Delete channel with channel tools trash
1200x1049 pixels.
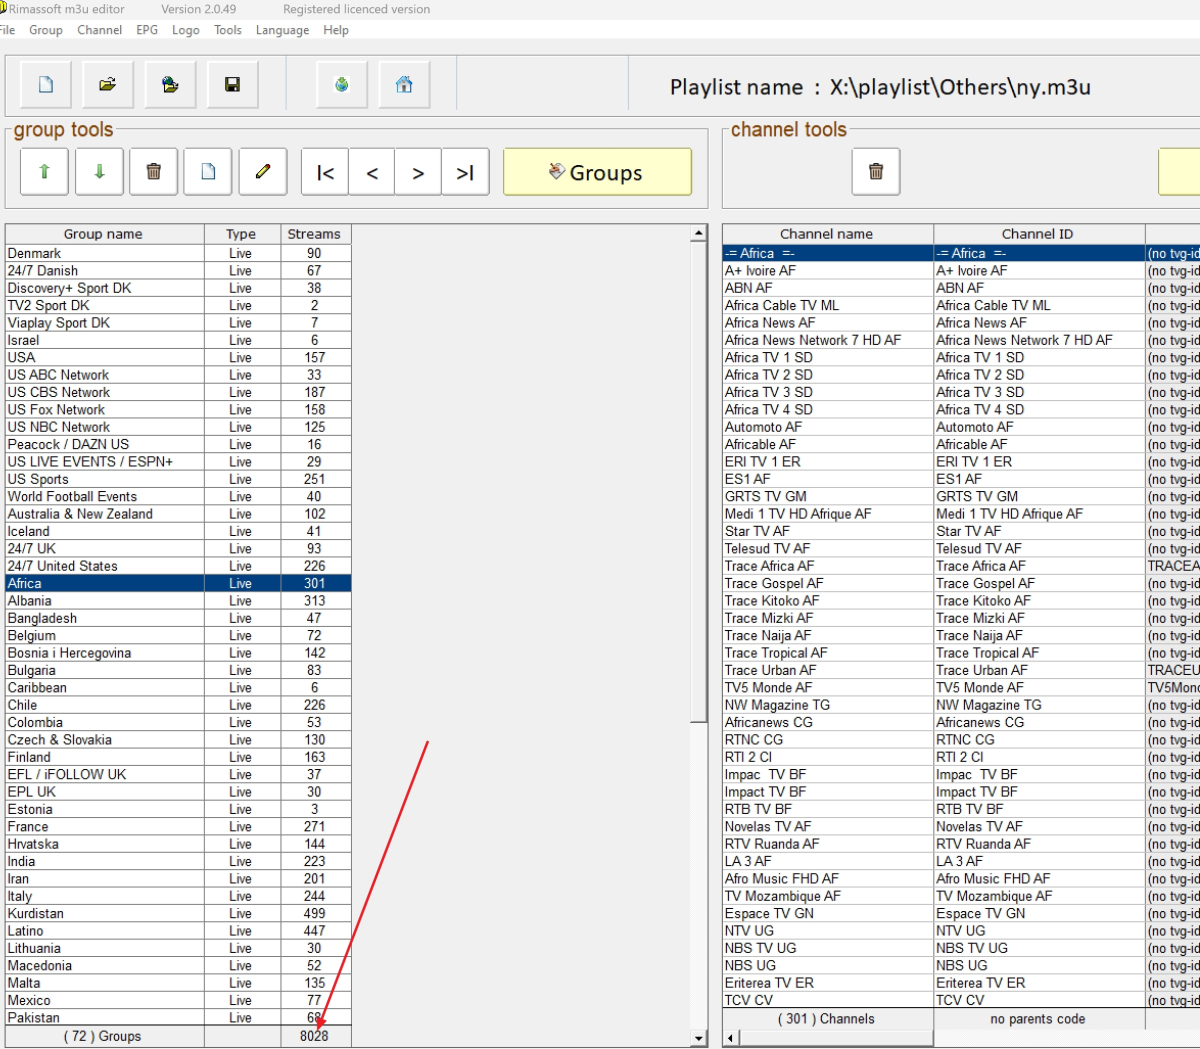[x=876, y=172]
